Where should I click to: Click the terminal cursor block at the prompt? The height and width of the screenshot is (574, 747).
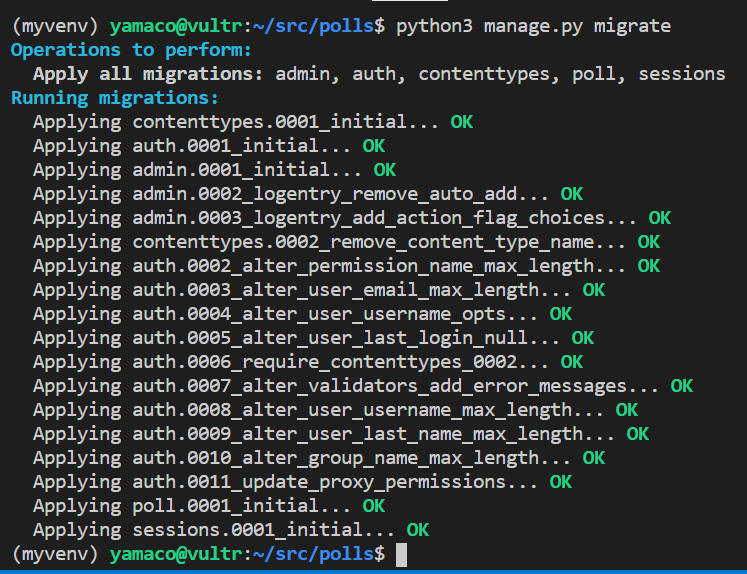coord(401,555)
